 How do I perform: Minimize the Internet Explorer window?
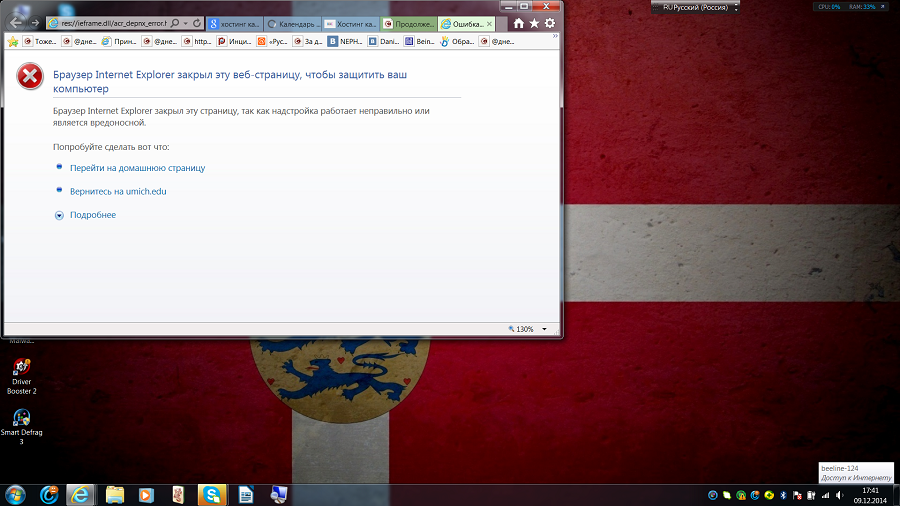(x=508, y=6)
